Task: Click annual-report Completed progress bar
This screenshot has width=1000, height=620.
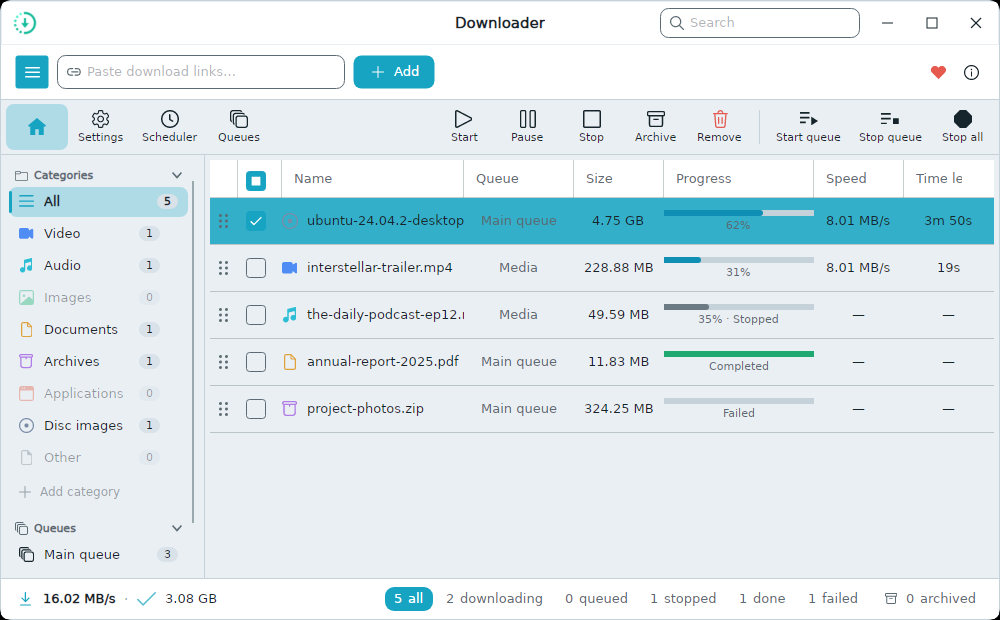Action: tap(739, 354)
